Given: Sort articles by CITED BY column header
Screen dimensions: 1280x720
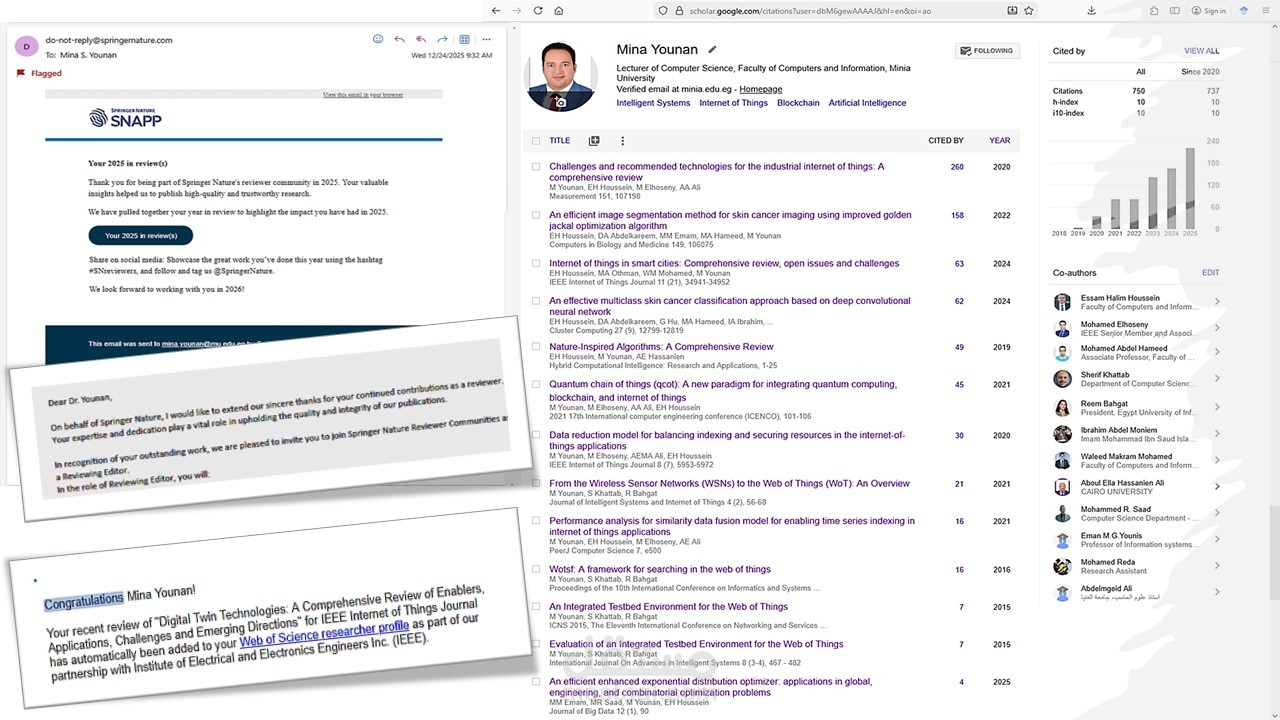Looking at the screenshot, I should tap(946, 141).
